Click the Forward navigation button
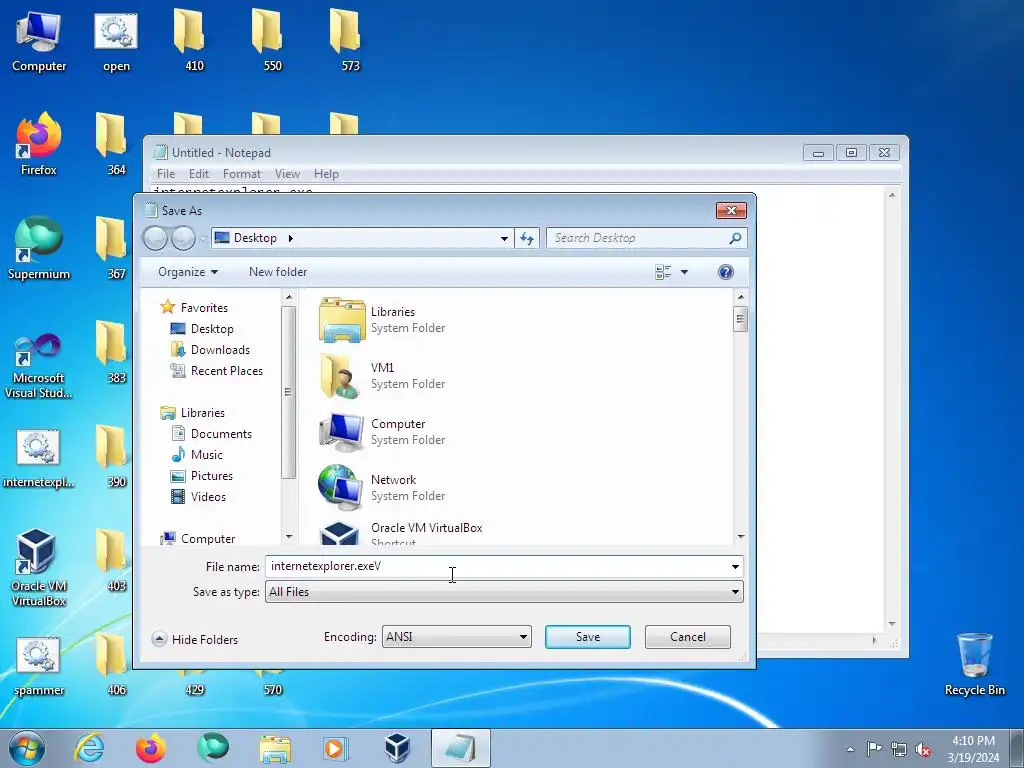This screenshot has height=768, width=1024. pyautogui.click(x=183, y=238)
